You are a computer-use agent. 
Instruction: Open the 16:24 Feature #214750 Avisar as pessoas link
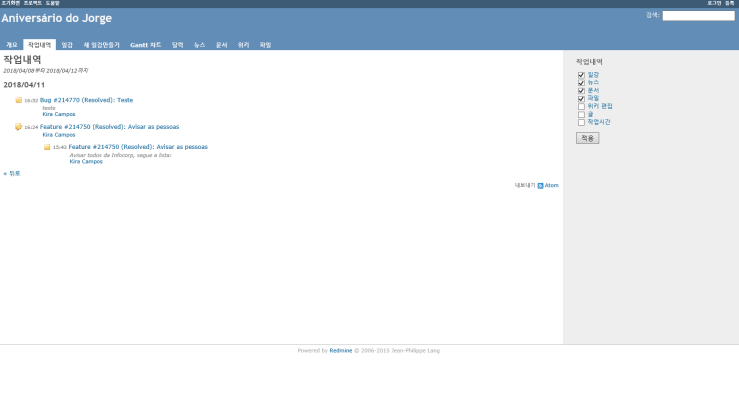[109, 127]
